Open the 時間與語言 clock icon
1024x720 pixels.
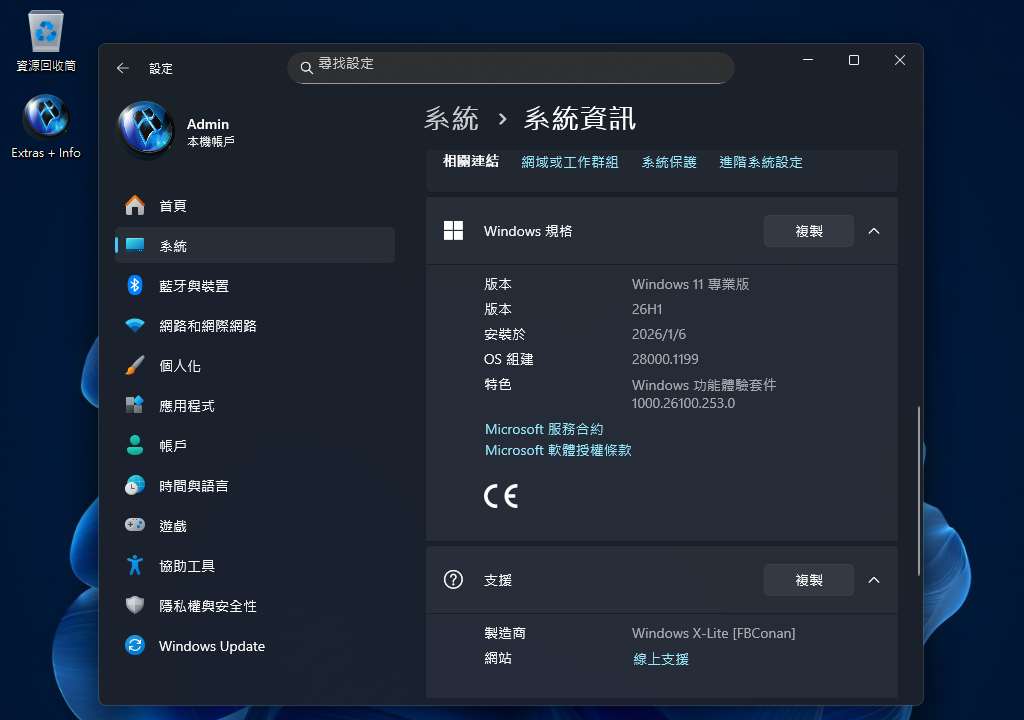pos(135,485)
